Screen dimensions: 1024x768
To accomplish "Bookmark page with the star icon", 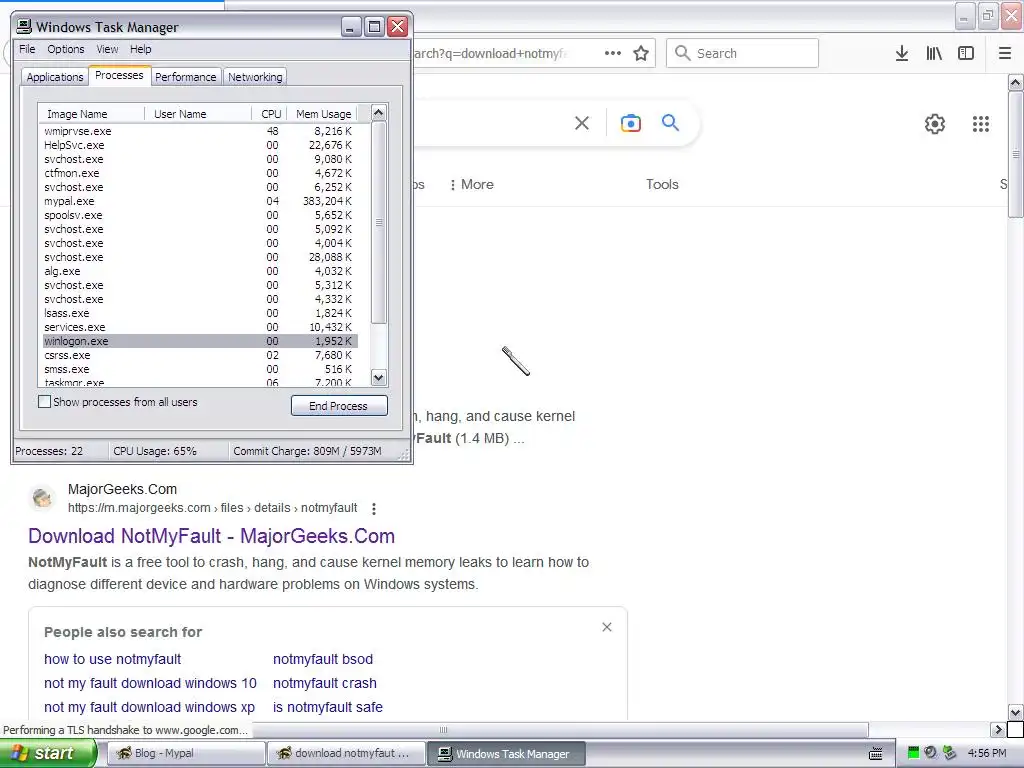I will click(x=641, y=54).
